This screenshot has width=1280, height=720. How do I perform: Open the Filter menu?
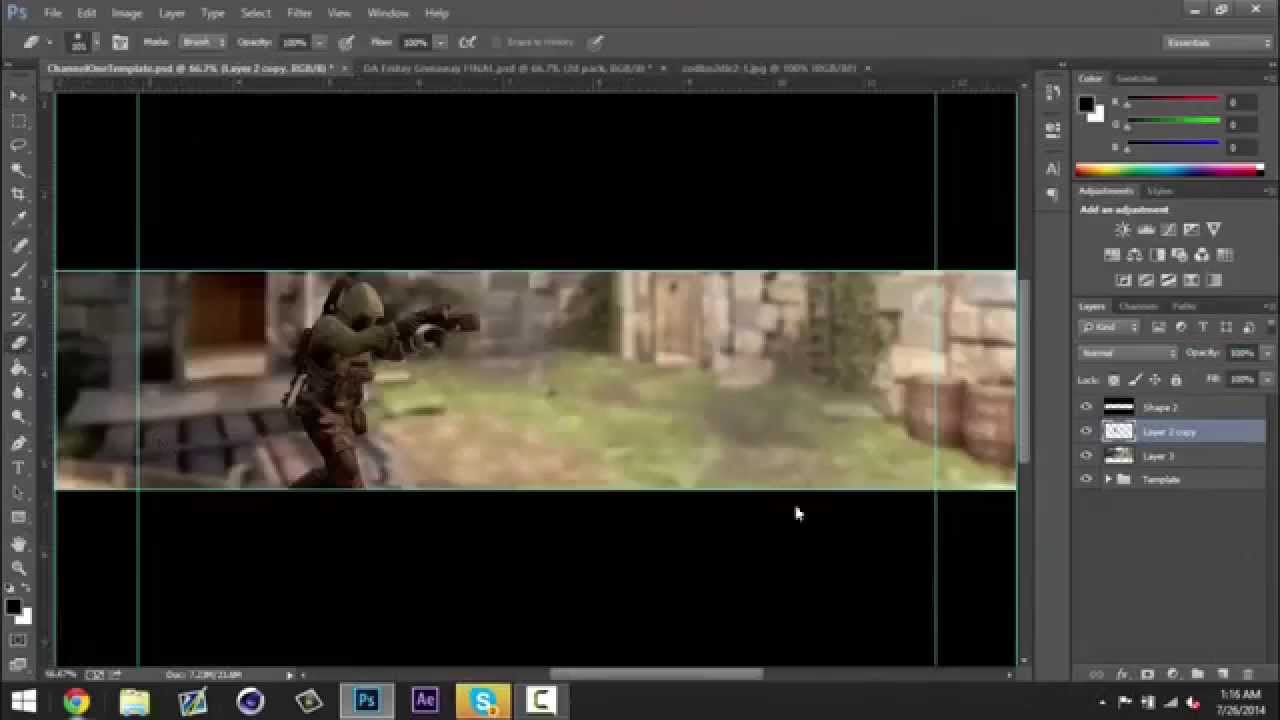(299, 13)
